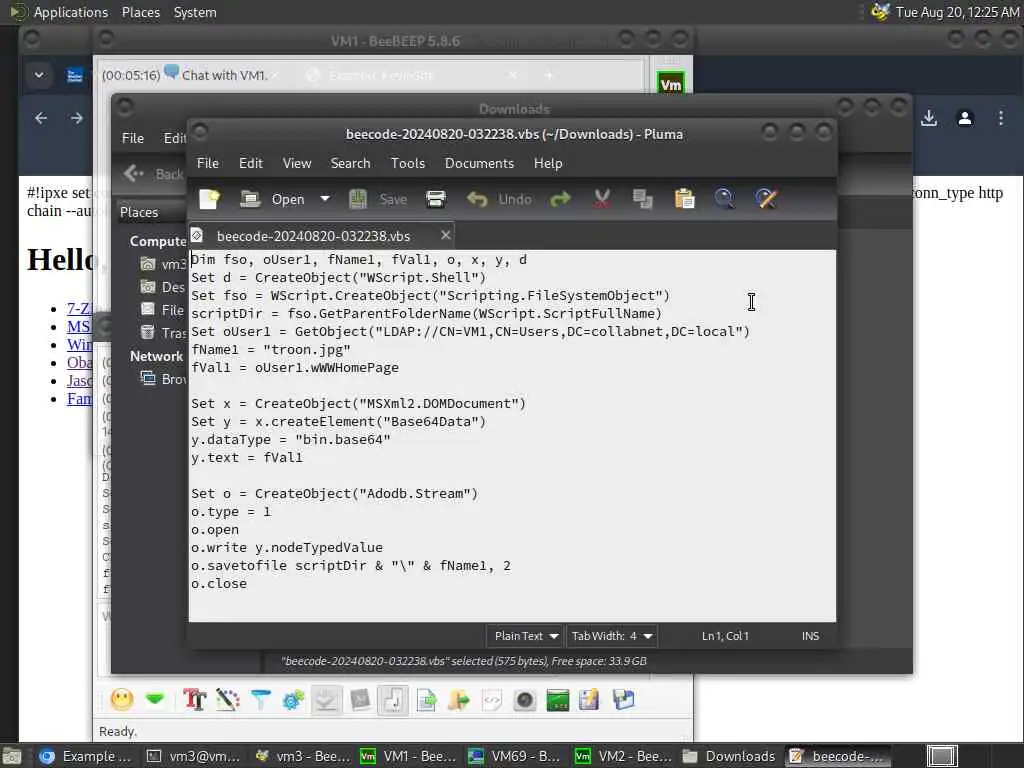
Task: Open the Pluma File menu
Action: point(208,163)
